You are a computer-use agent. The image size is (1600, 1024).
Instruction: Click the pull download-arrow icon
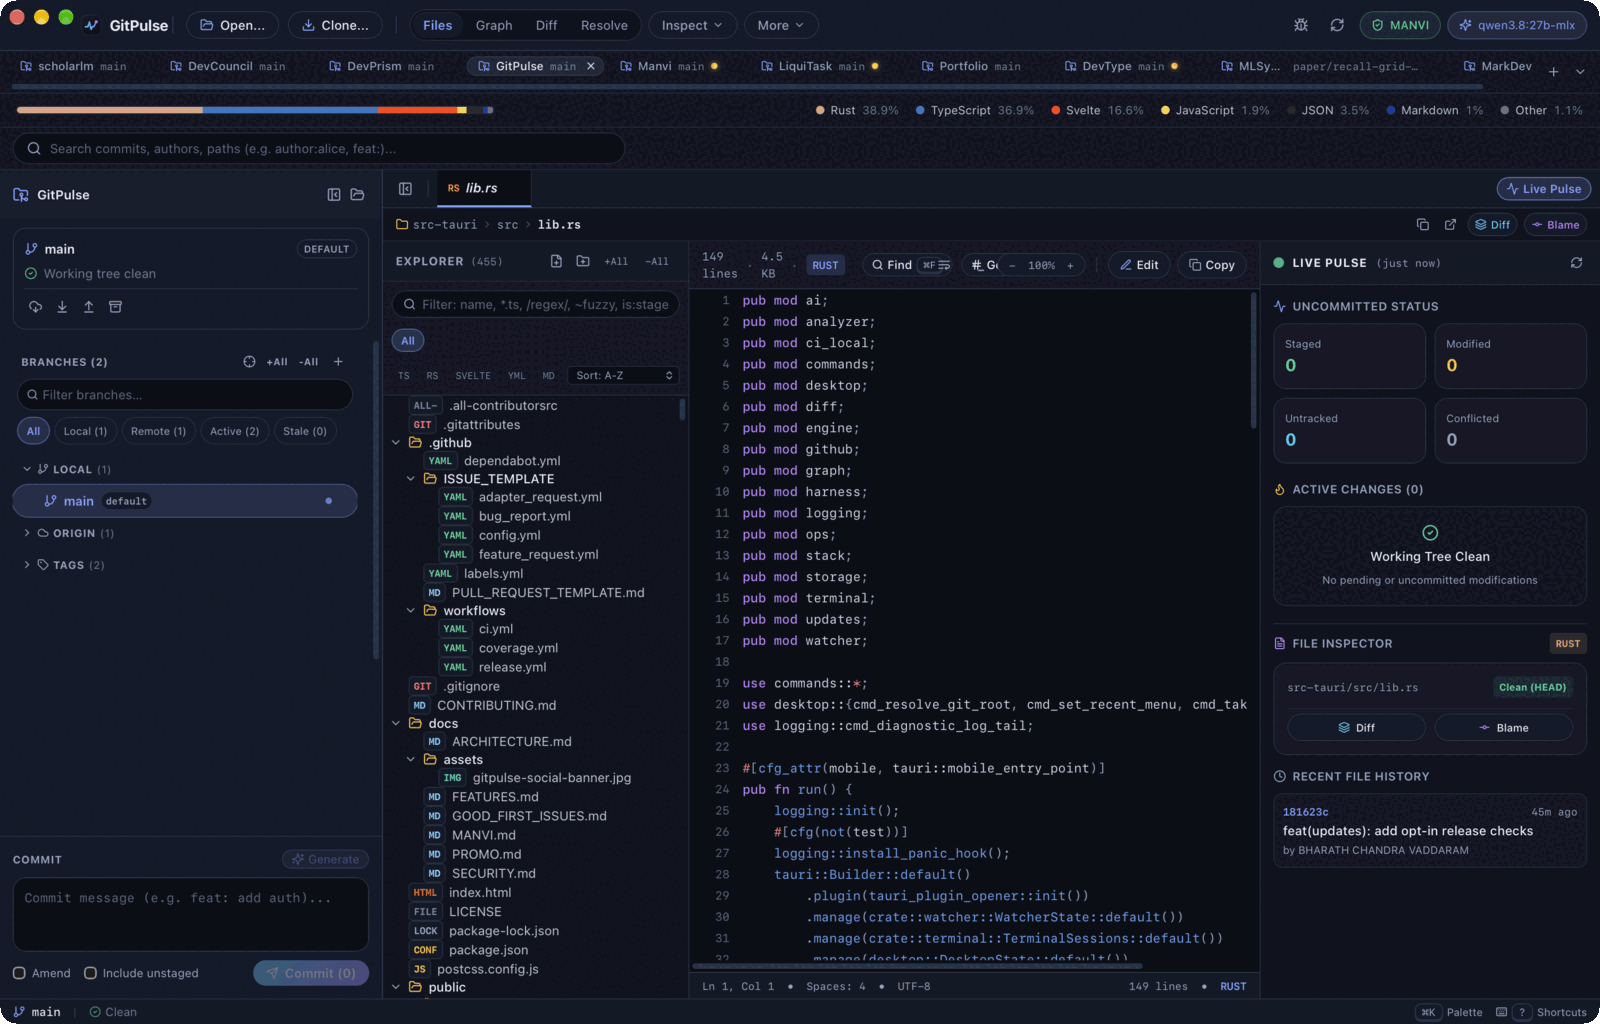pyautogui.click(x=62, y=307)
